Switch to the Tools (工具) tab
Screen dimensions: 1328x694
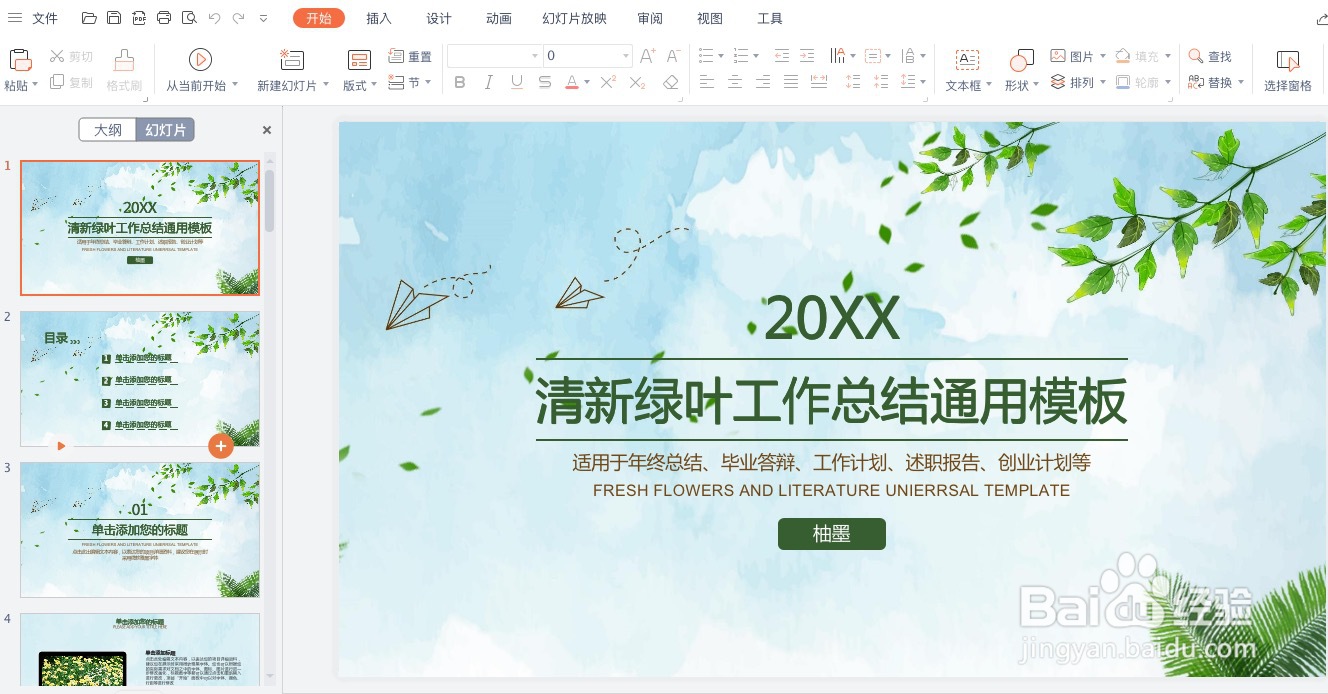(770, 18)
